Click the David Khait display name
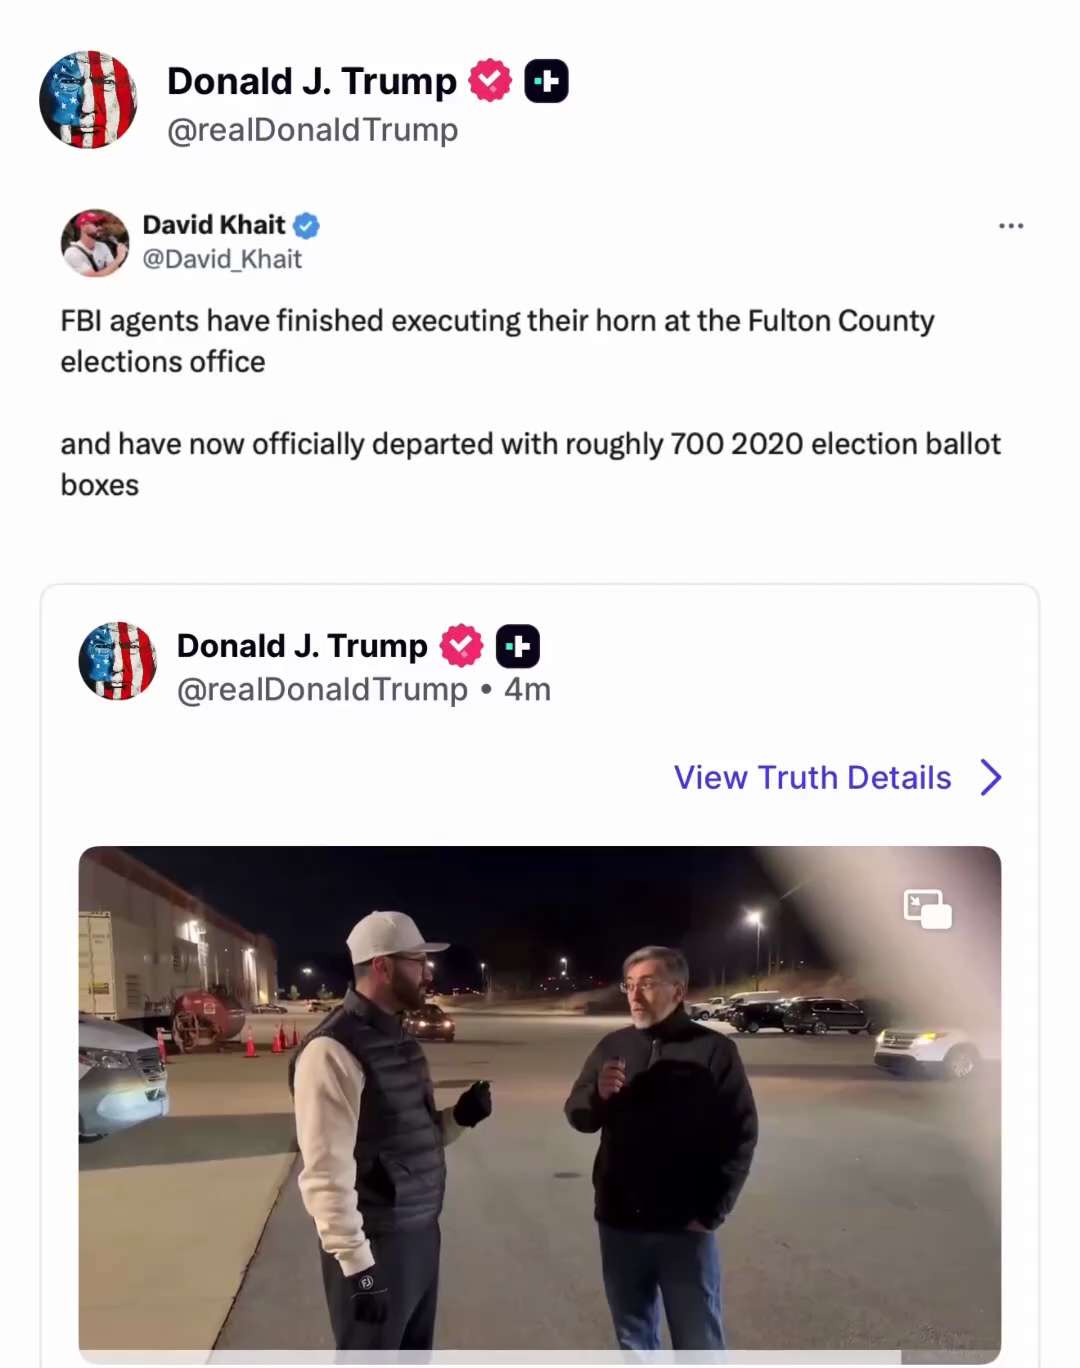This screenshot has width=1080, height=1368. click(x=214, y=225)
